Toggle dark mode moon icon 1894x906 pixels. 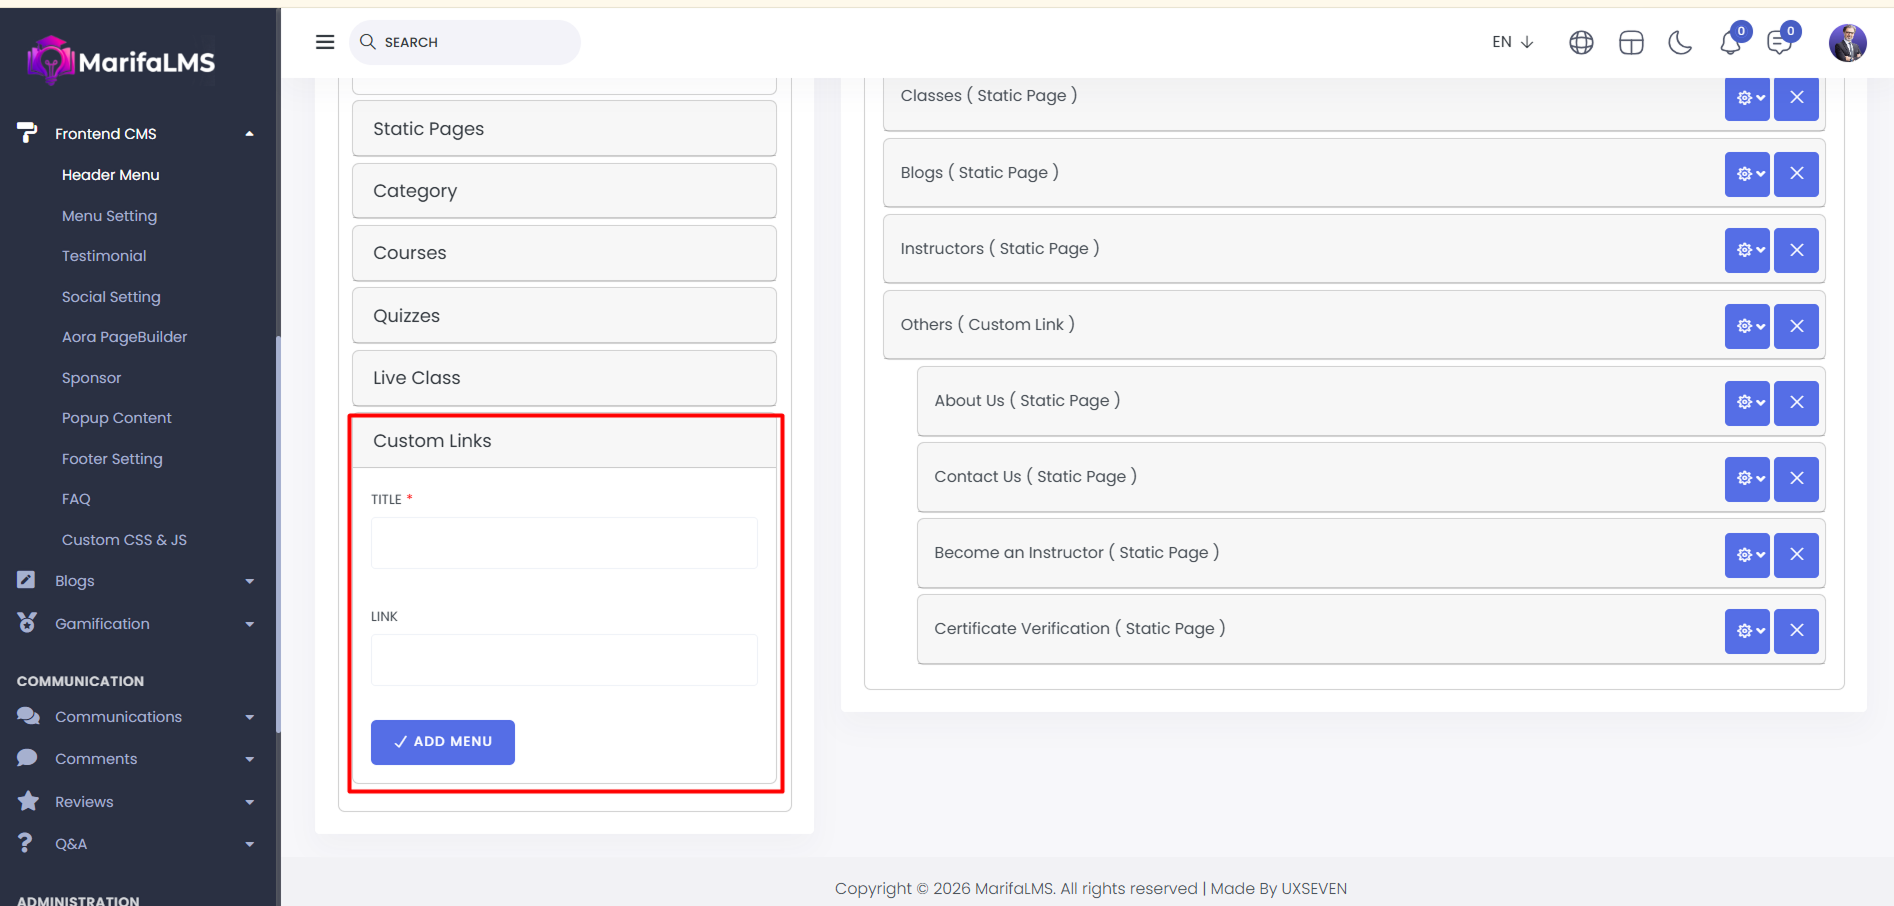coord(1680,42)
